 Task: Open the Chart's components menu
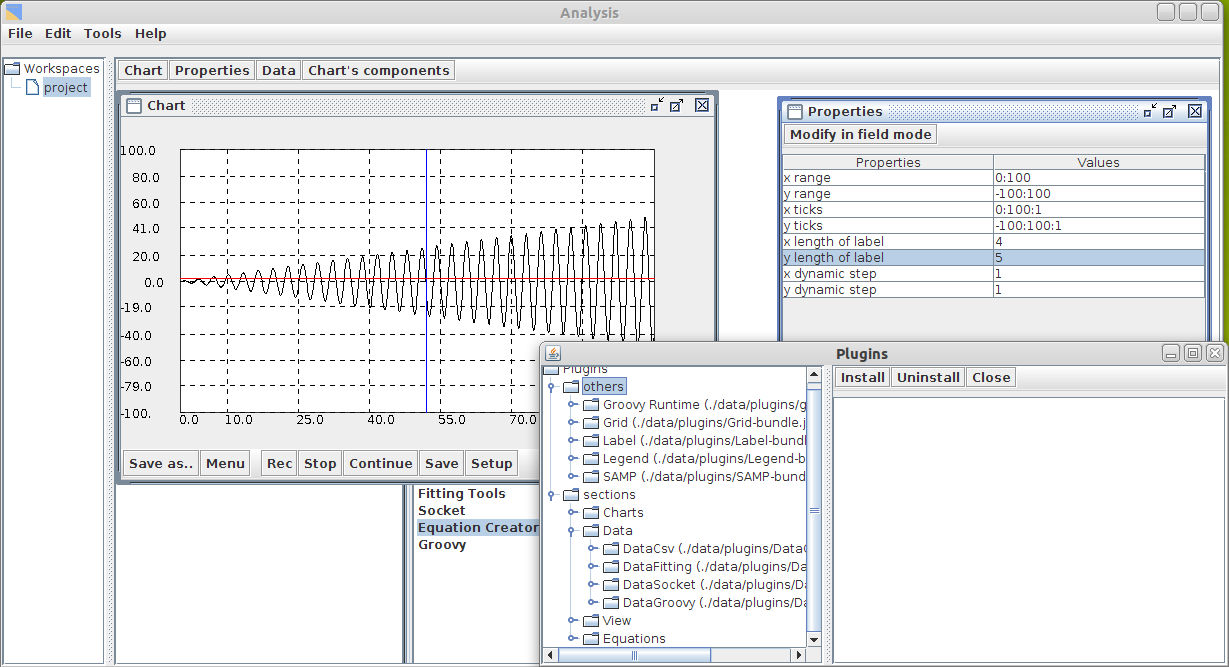click(x=378, y=70)
